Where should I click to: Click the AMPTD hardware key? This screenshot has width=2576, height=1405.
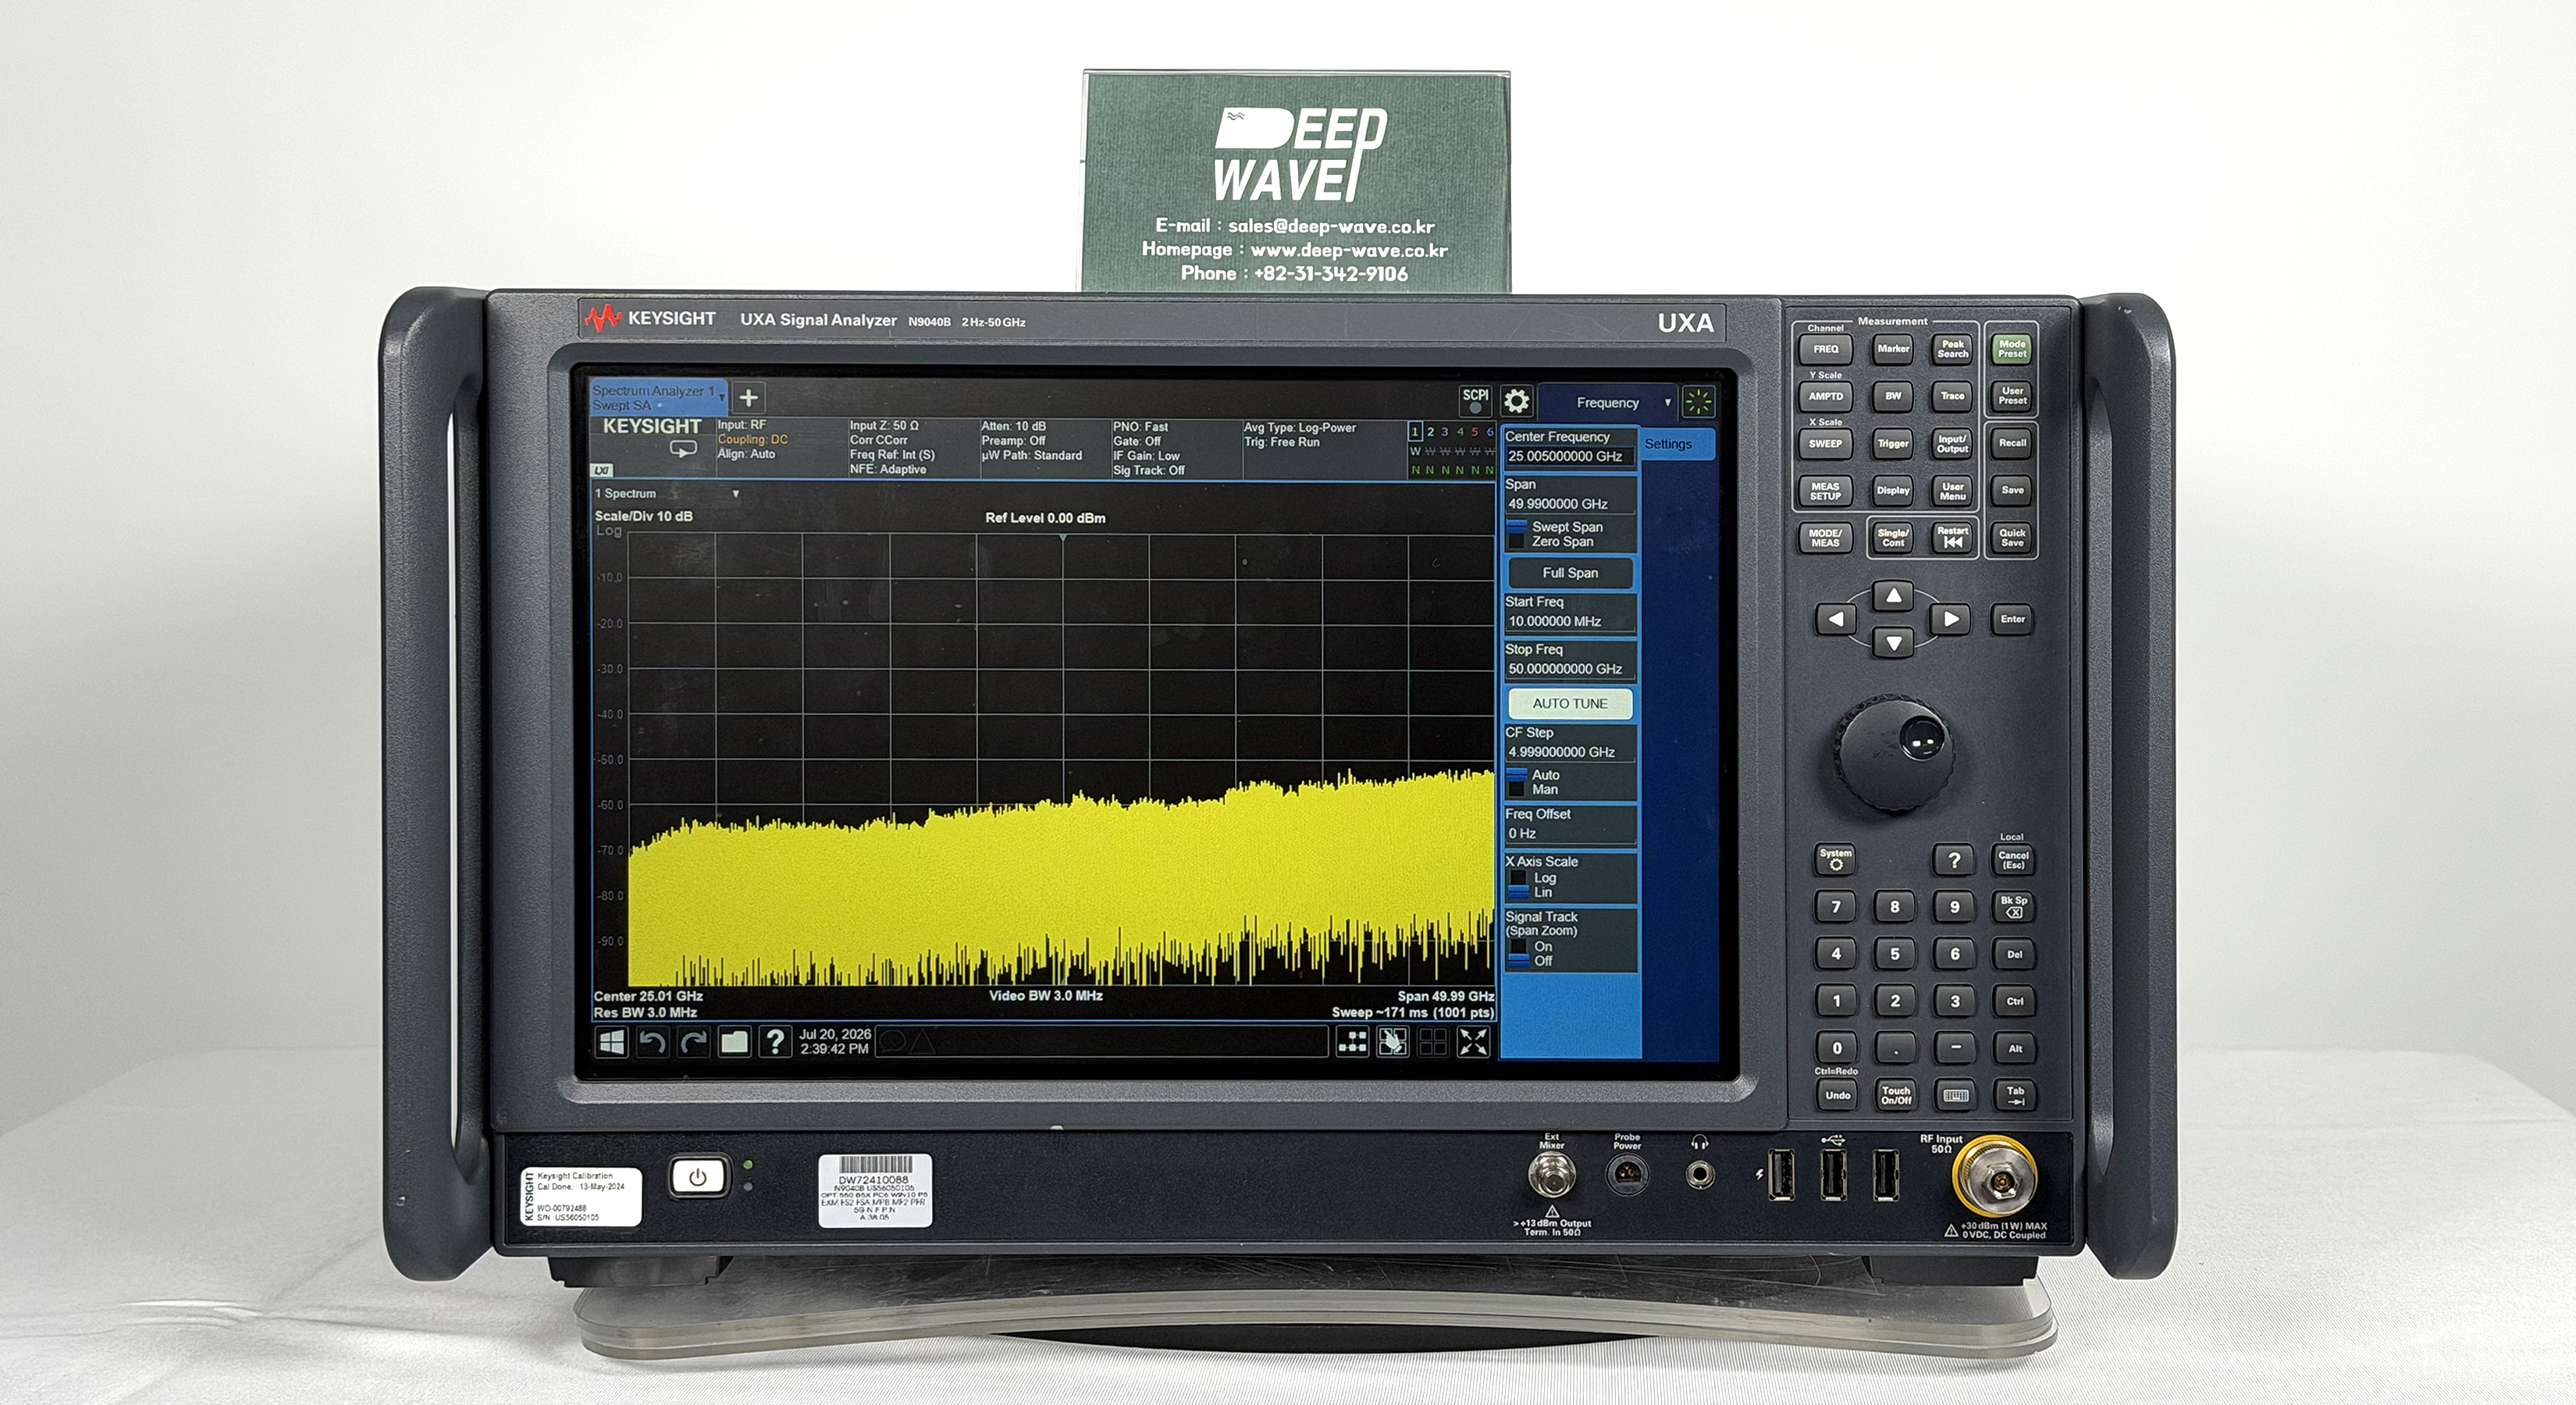click(x=1825, y=396)
